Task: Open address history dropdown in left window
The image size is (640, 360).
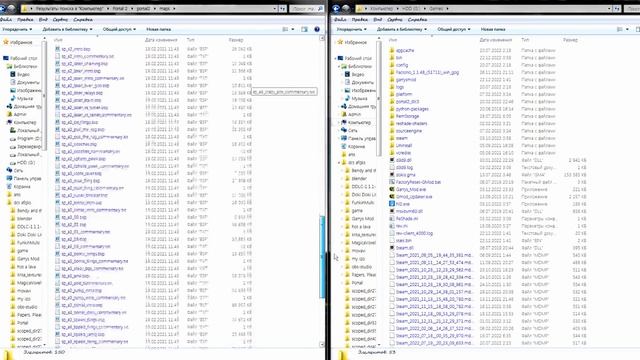Action: (x=275, y=8)
